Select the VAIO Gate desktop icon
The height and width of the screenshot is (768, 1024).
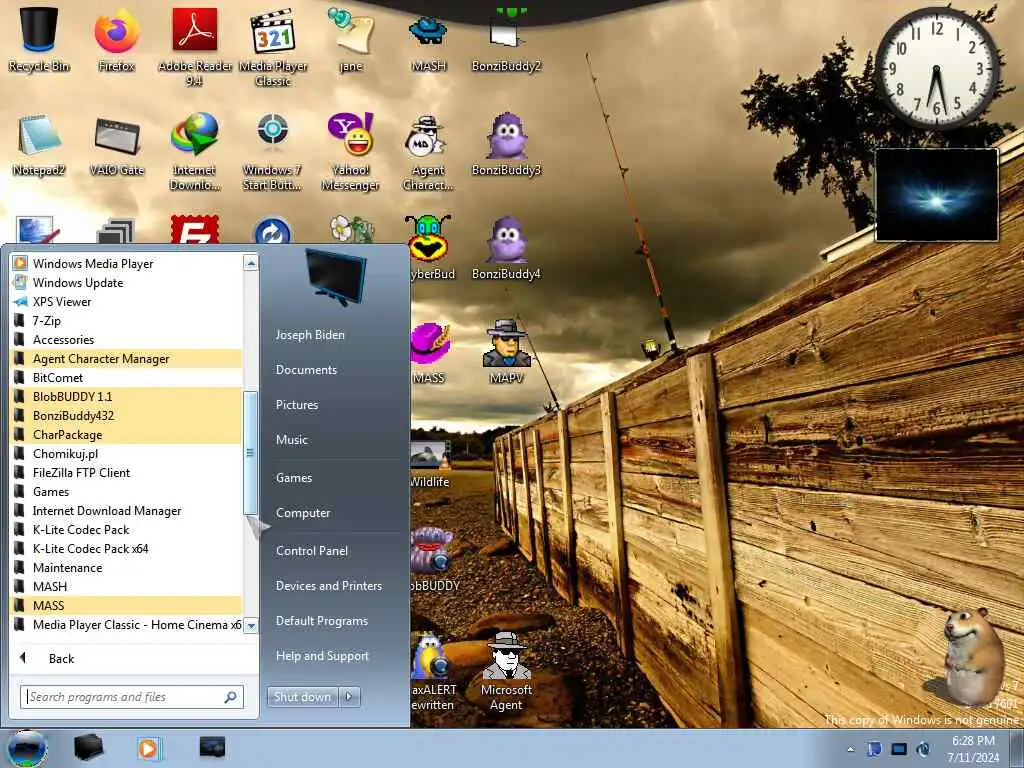pos(116,145)
